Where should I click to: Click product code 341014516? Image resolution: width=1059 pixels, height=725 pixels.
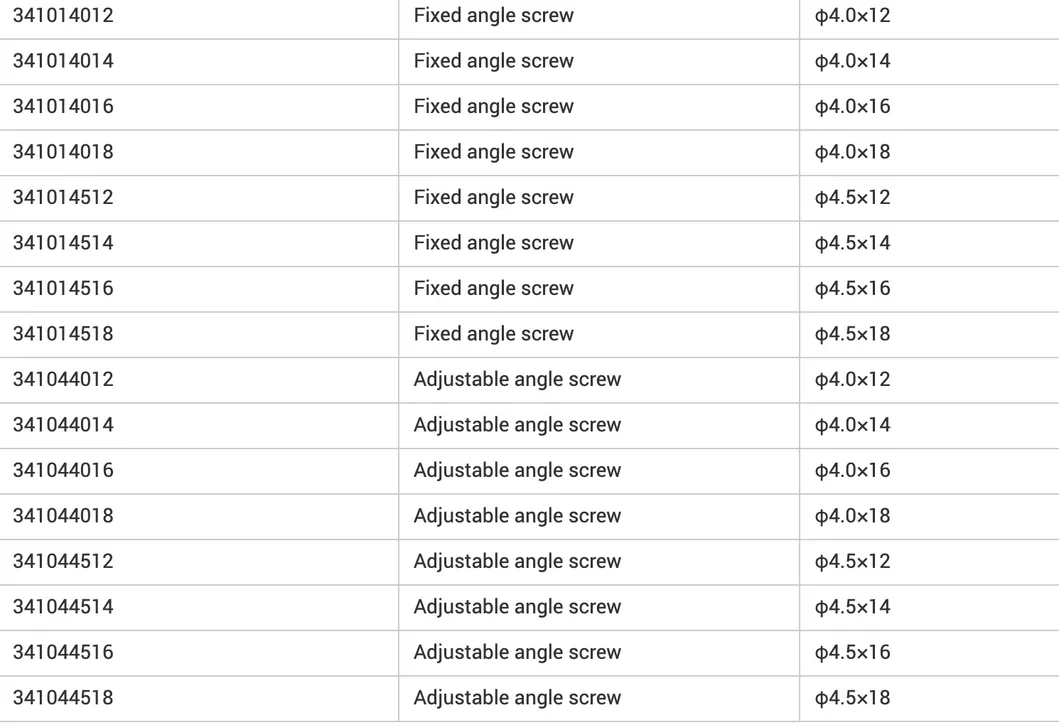pos(63,289)
